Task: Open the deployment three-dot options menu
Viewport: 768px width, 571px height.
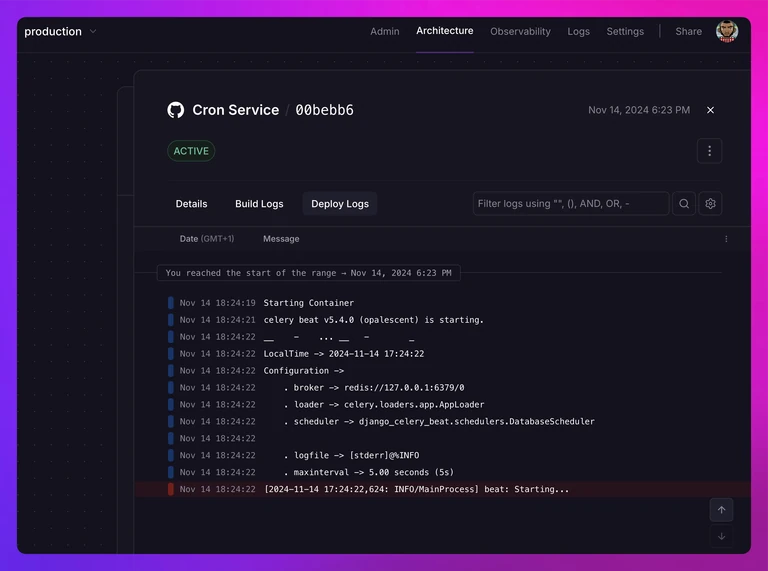Action: (x=709, y=151)
